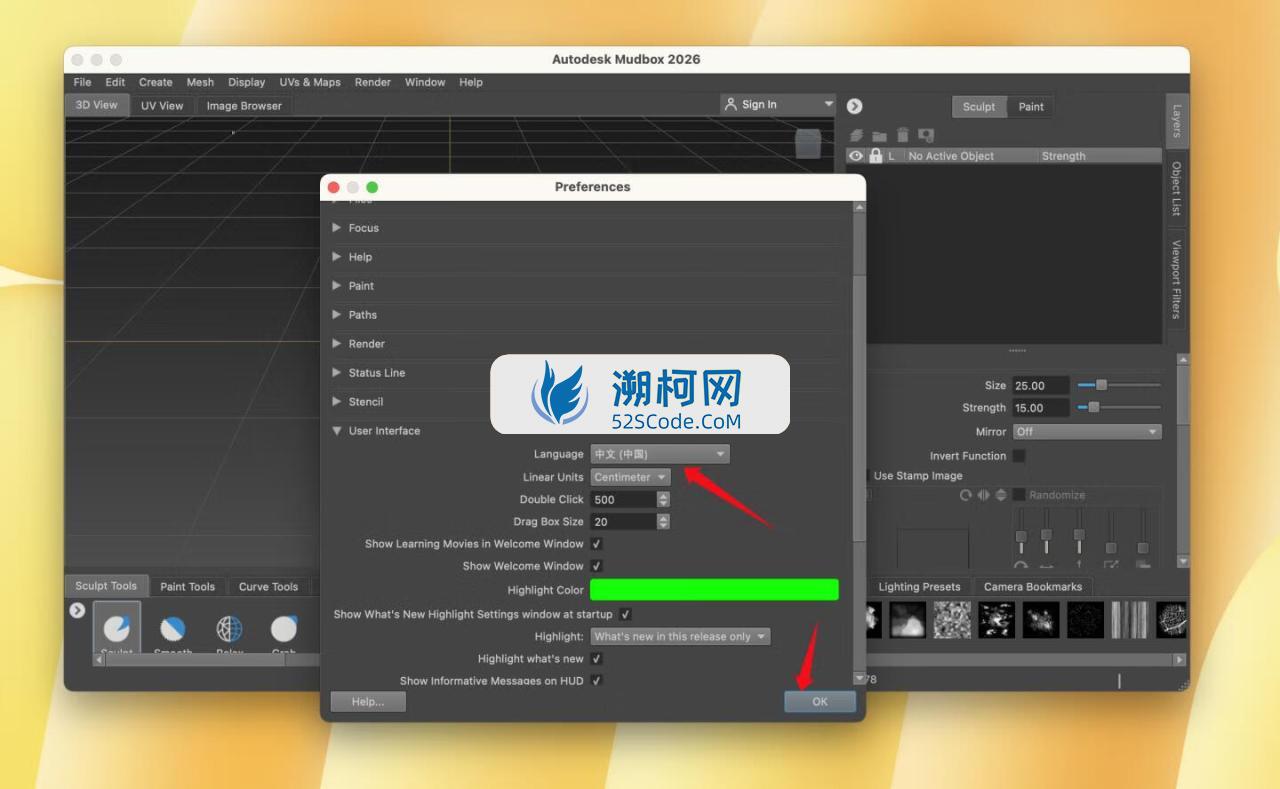Image resolution: width=1280 pixels, height=789 pixels.
Task: Expand the Status Line preferences section
Action: pos(337,373)
